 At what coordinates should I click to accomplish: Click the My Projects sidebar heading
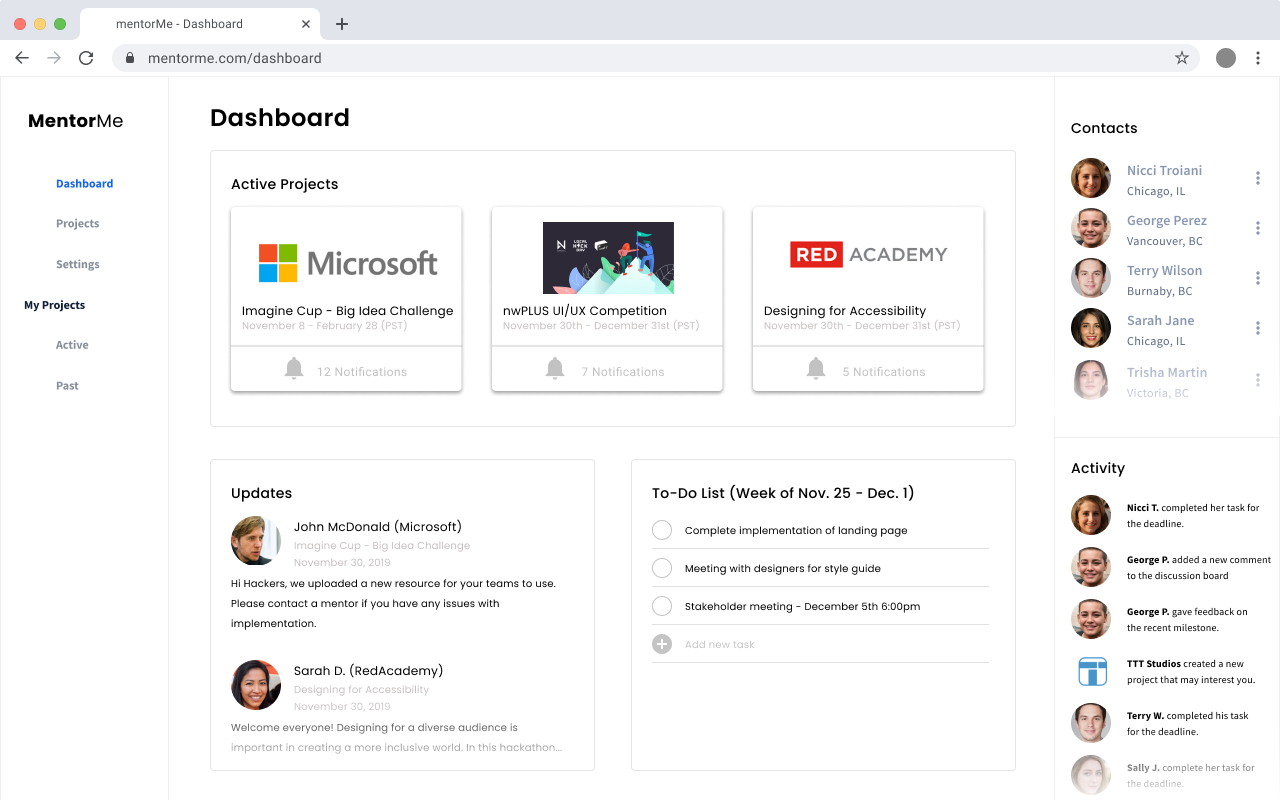coord(55,305)
